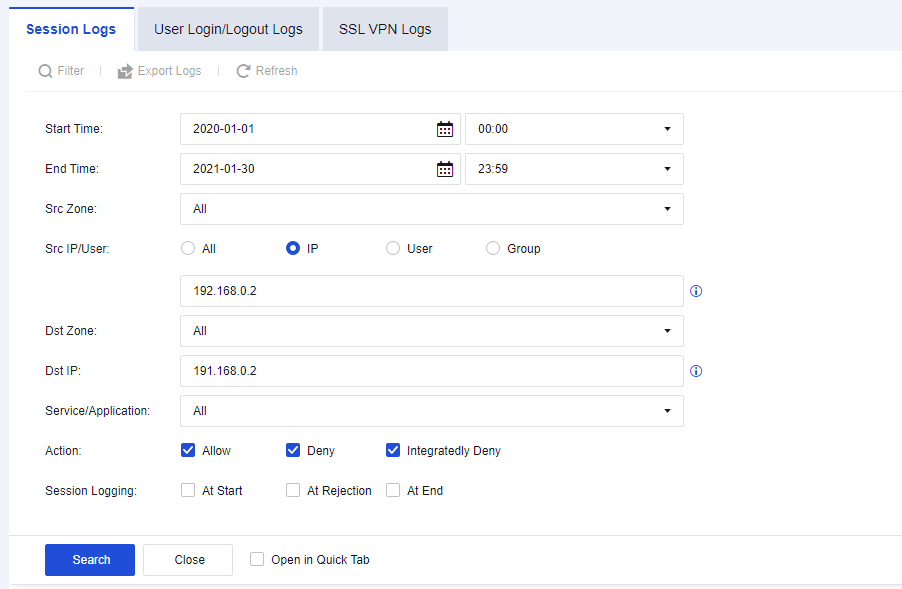902x589 pixels.
Task: Open the End Time calendar picker
Action: pos(445,169)
